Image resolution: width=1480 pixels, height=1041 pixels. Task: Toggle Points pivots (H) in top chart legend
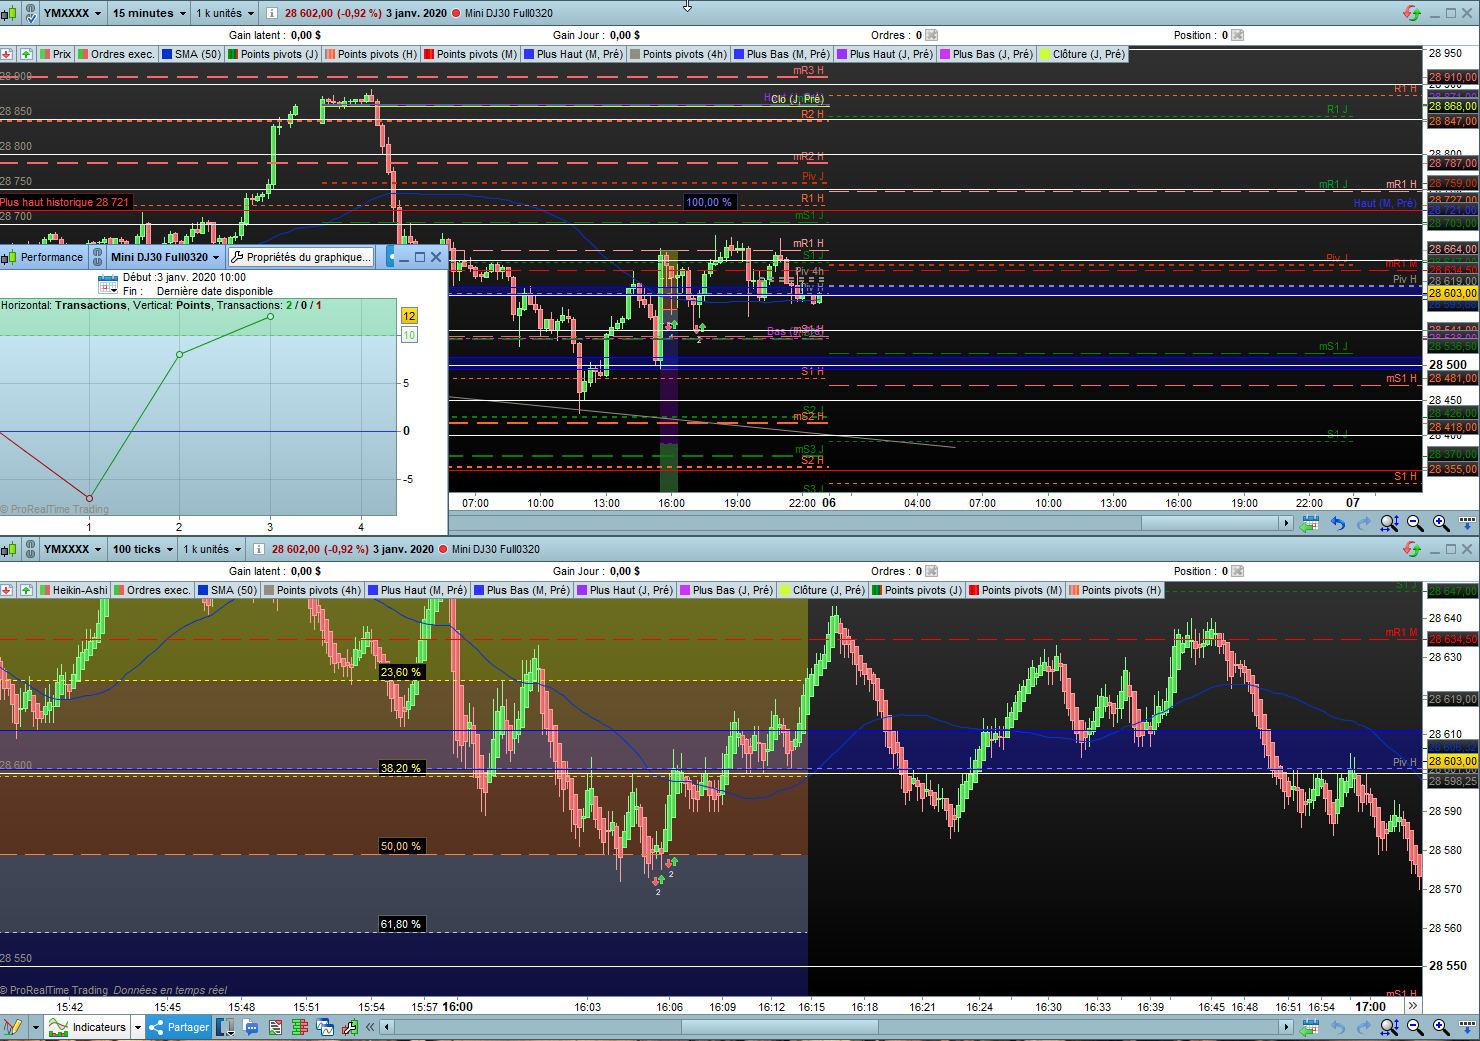click(371, 54)
